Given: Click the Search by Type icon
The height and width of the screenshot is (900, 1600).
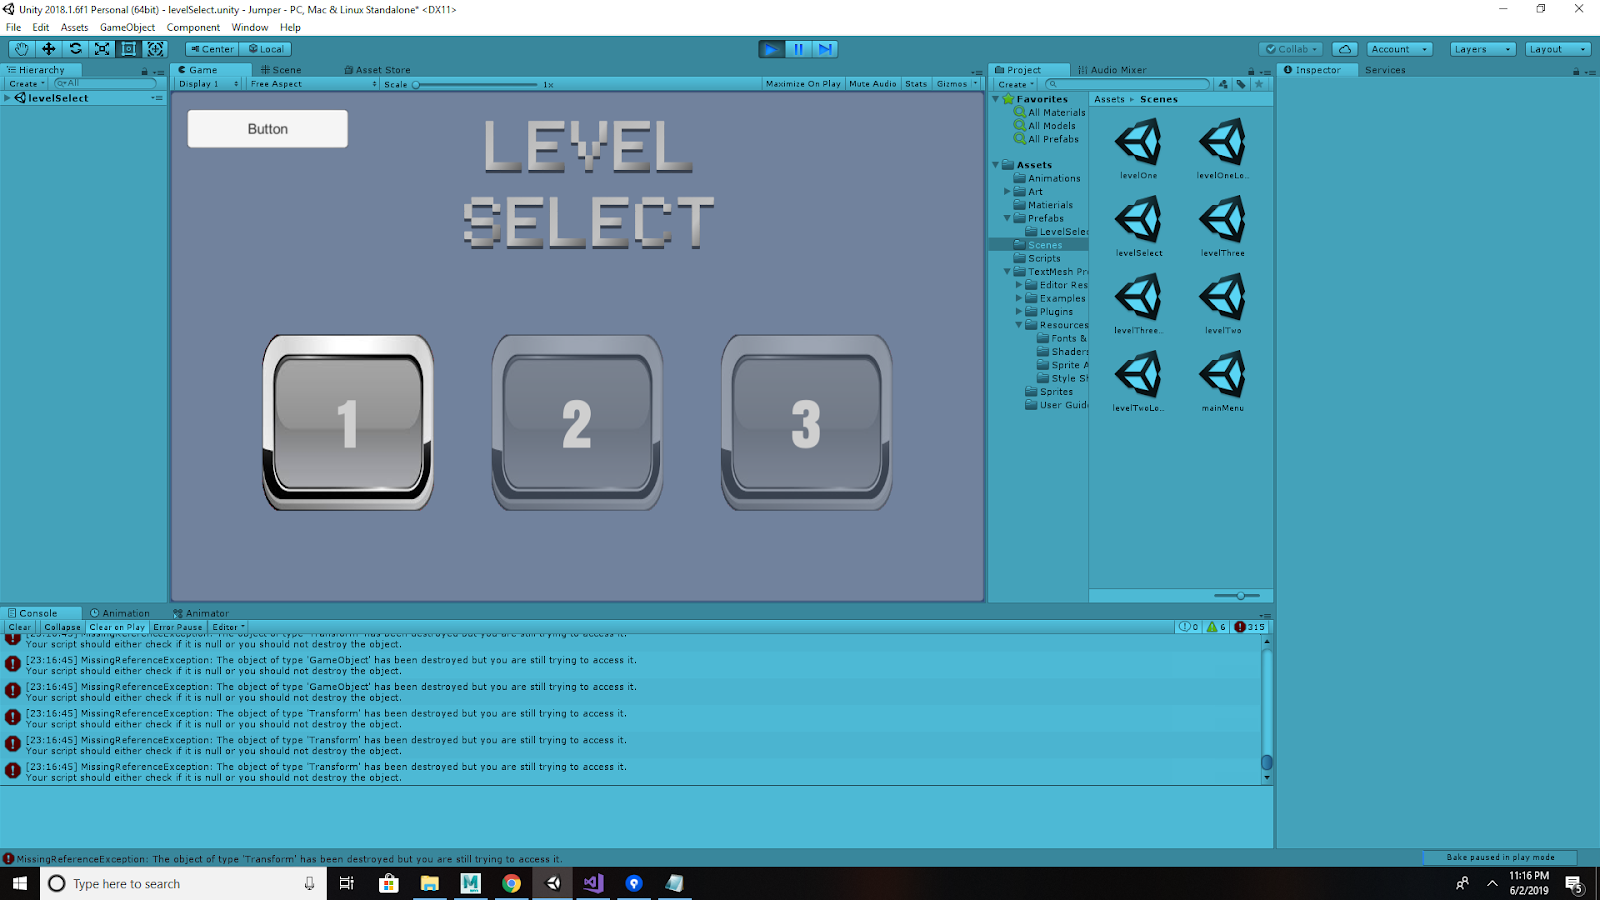Looking at the screenshot, I should pos(1223,84).
